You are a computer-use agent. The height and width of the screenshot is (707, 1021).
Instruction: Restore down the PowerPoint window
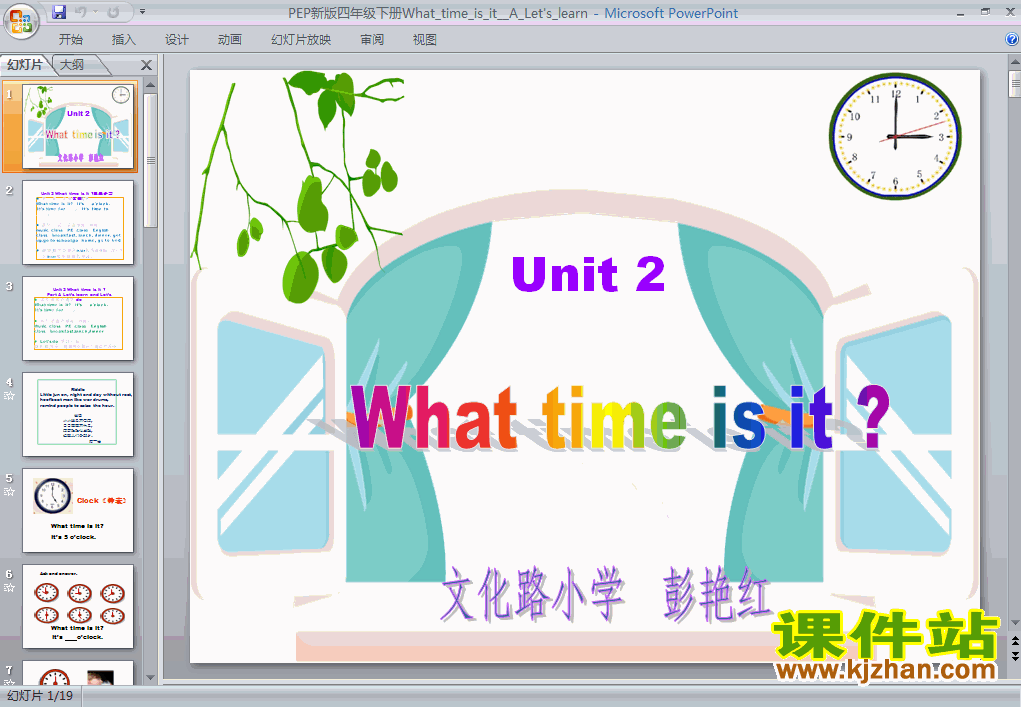(985, 12)
